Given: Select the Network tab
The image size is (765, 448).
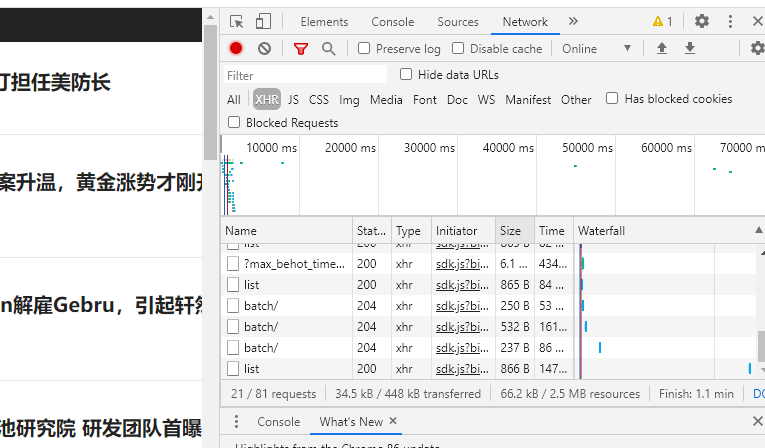Looking at the screenshot, I should [x=525, y=21].
